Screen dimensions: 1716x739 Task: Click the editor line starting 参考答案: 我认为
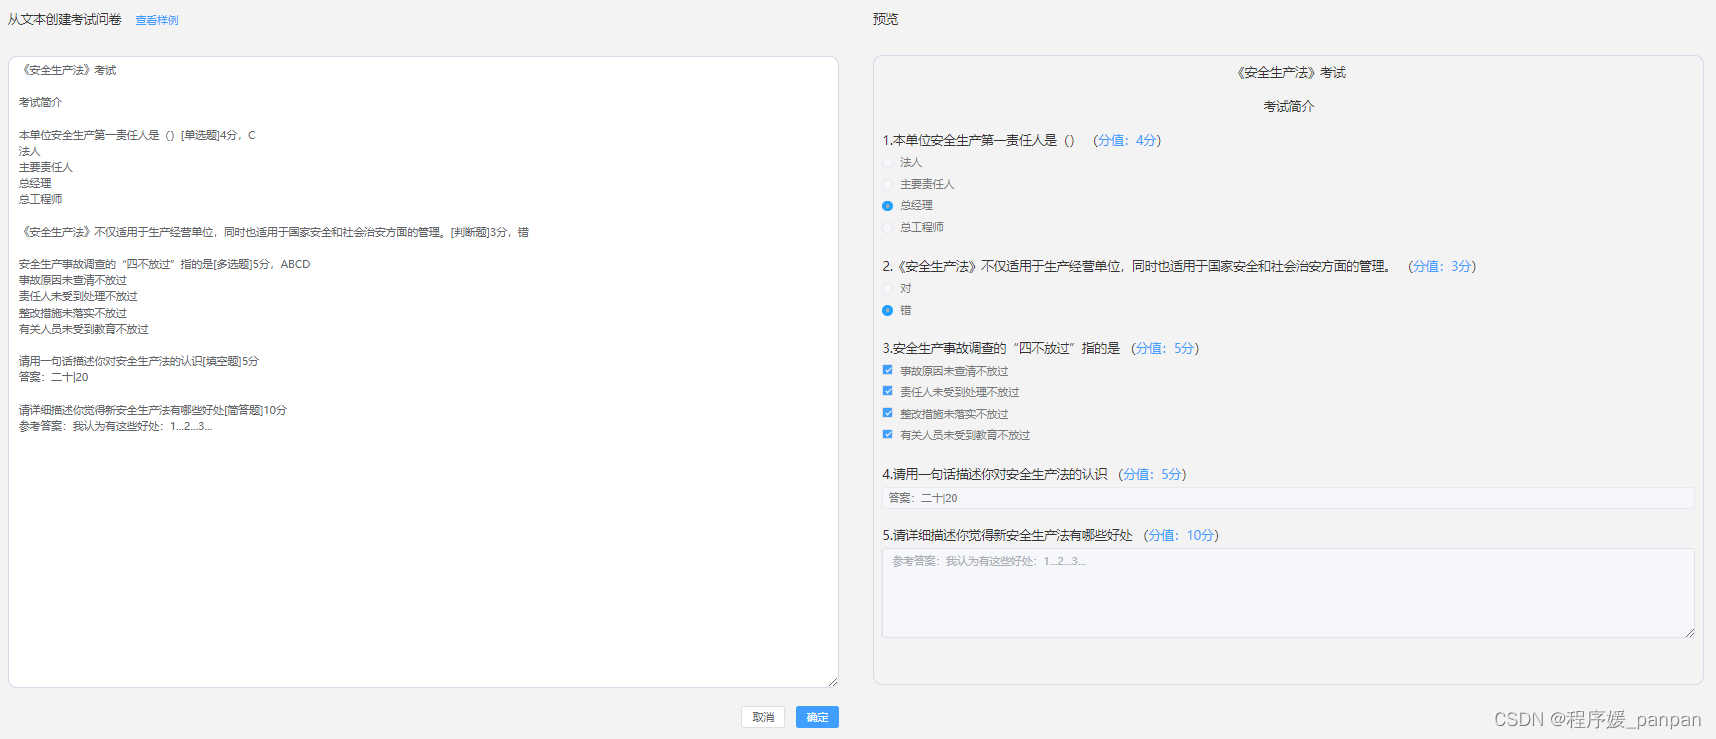115,426
